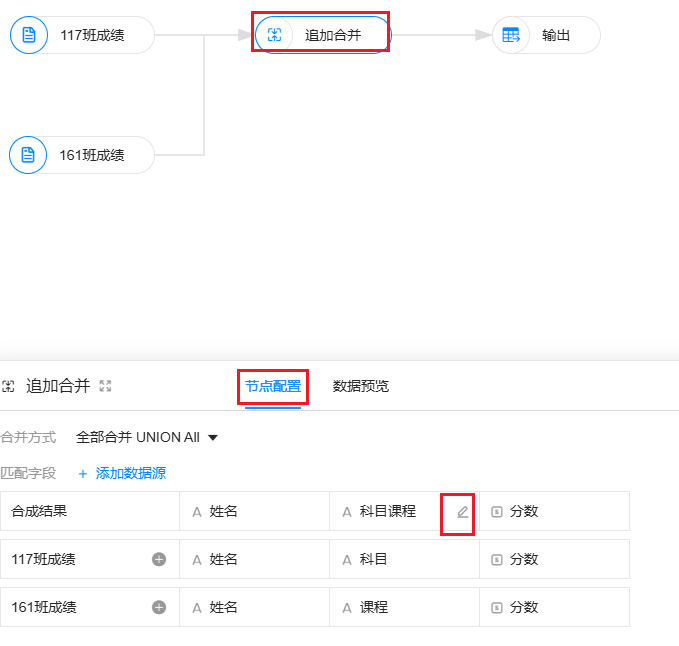Select the 追加合并 node icon in flow
This screenshot has width=679, height=646.
click(x=275, y=35)
